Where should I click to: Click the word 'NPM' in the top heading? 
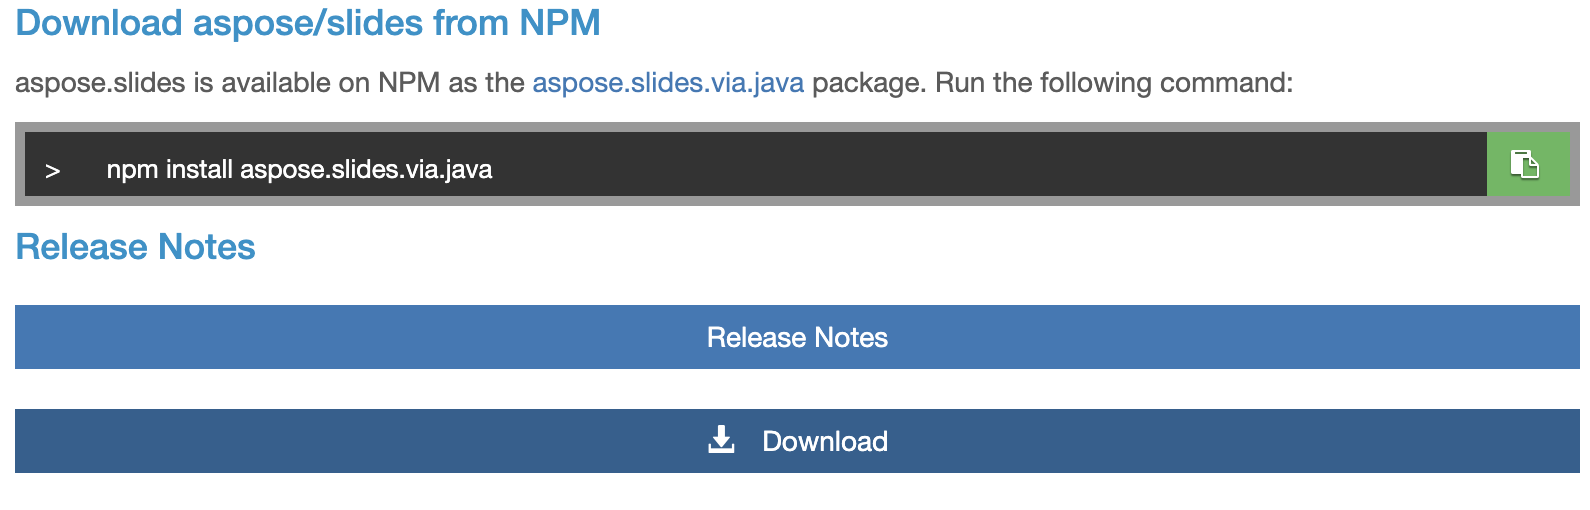coord(560,23)
